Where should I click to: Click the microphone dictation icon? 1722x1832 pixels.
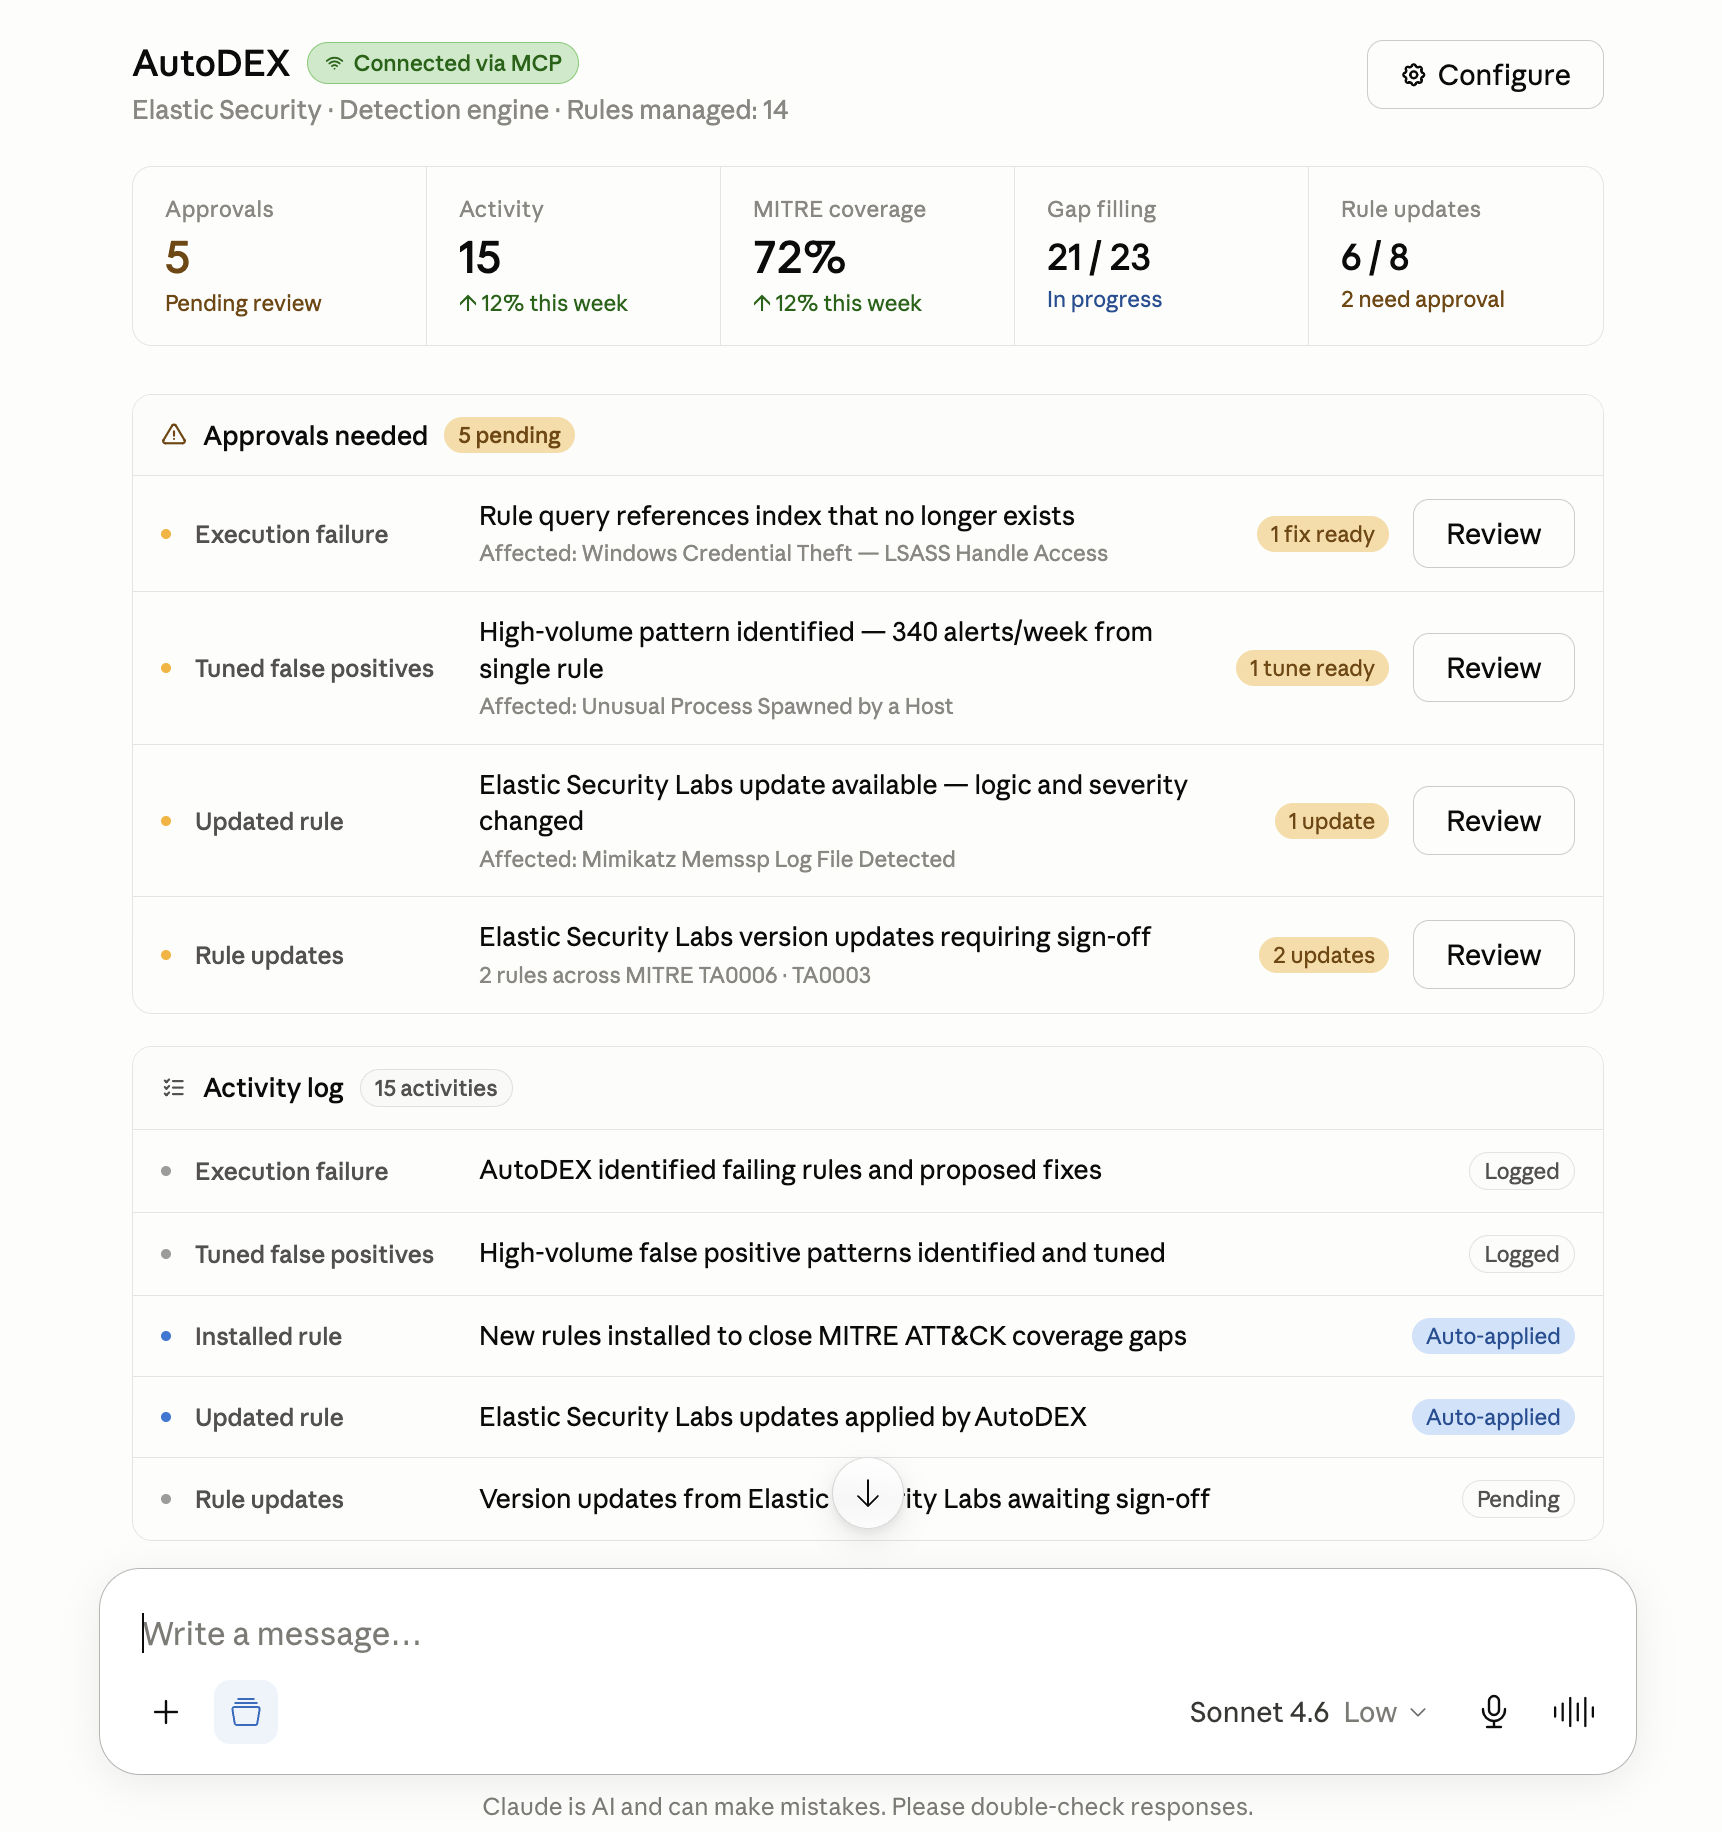pyautogui.click(x=1494, y=1712)
